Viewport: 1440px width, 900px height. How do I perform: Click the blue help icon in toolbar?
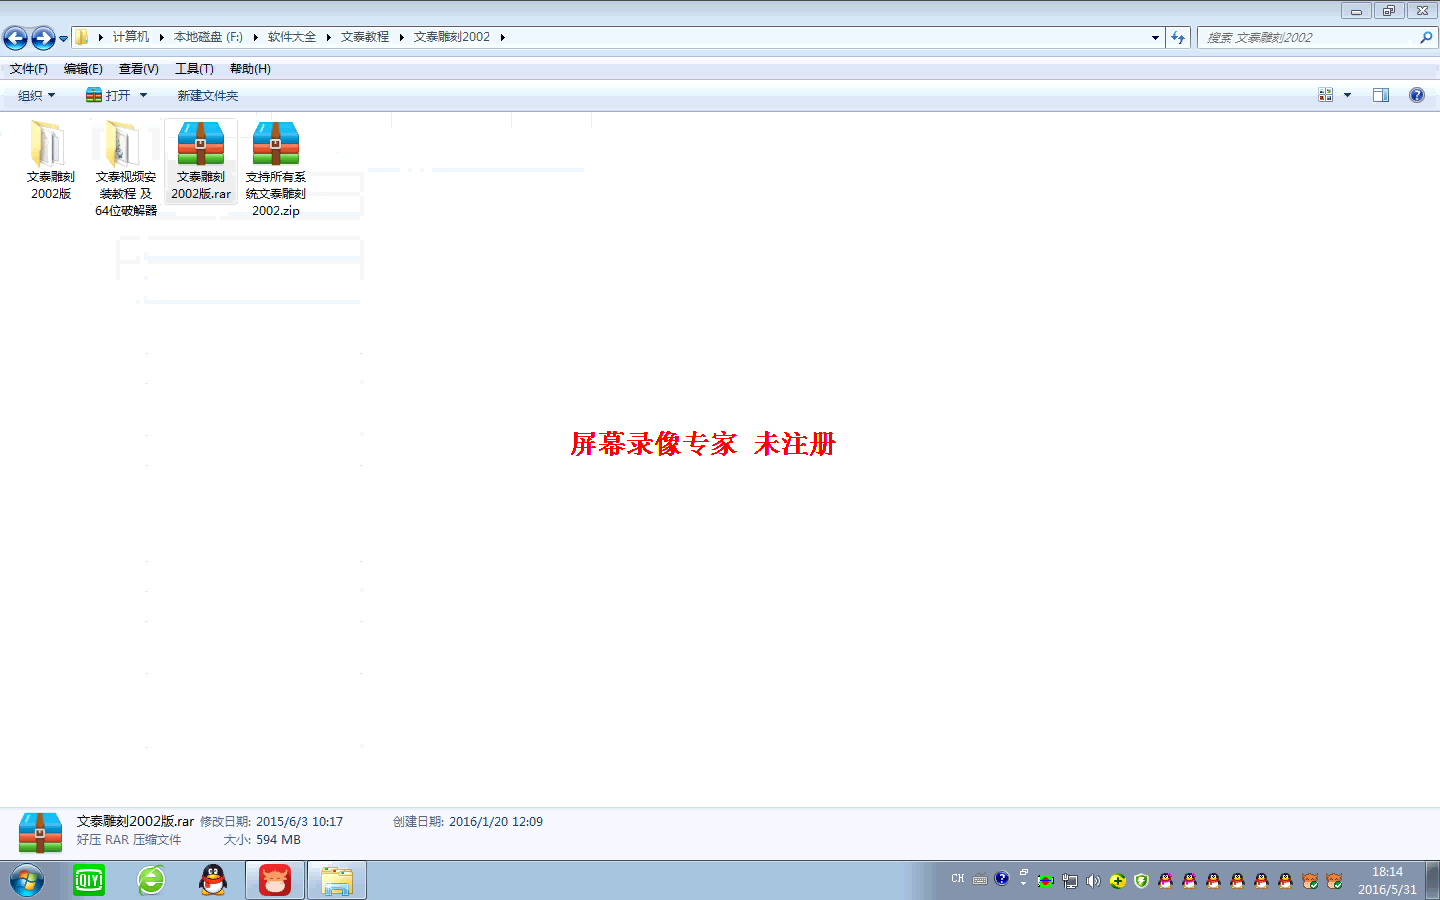click(1417, 95)
